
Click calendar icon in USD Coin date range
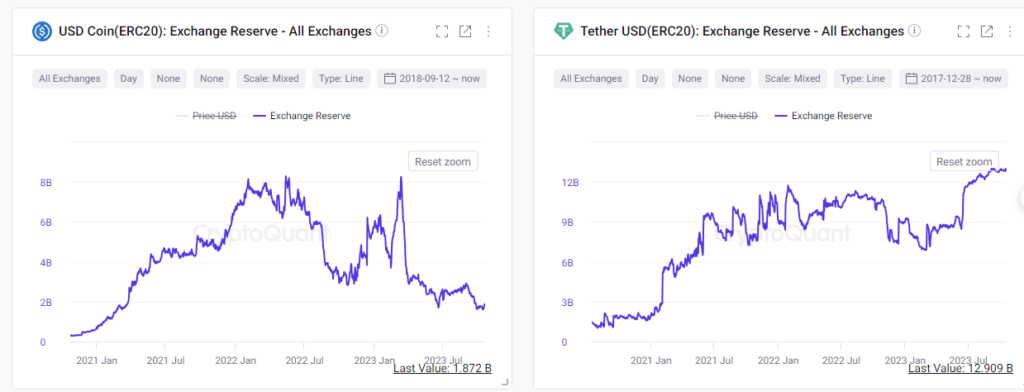389,78
